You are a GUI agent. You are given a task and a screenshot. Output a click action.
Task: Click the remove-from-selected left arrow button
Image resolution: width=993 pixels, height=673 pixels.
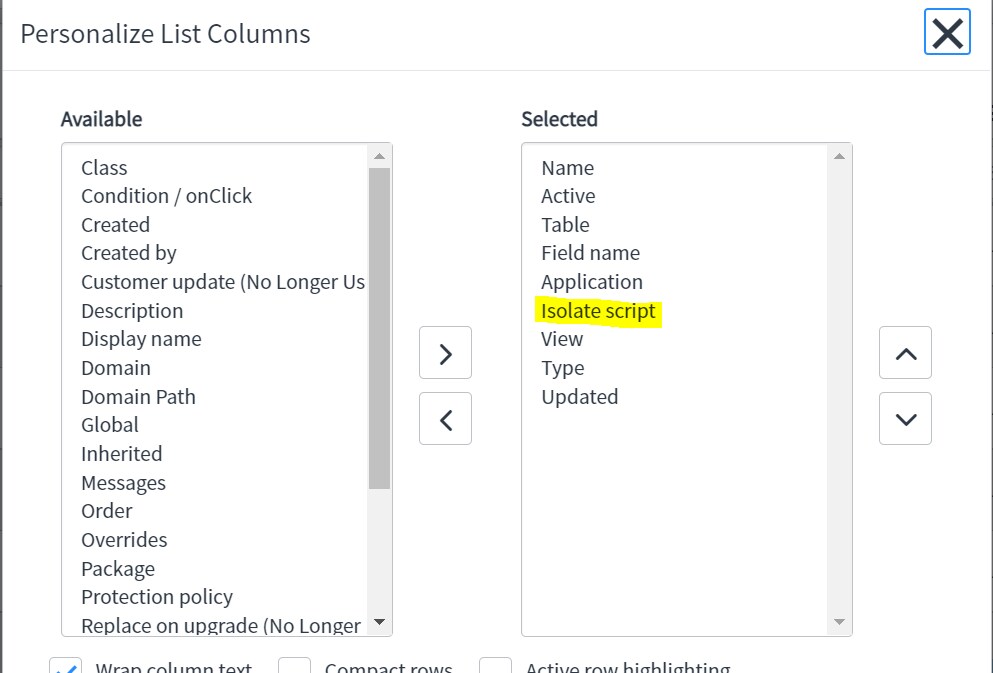click(x=445, y=418)
